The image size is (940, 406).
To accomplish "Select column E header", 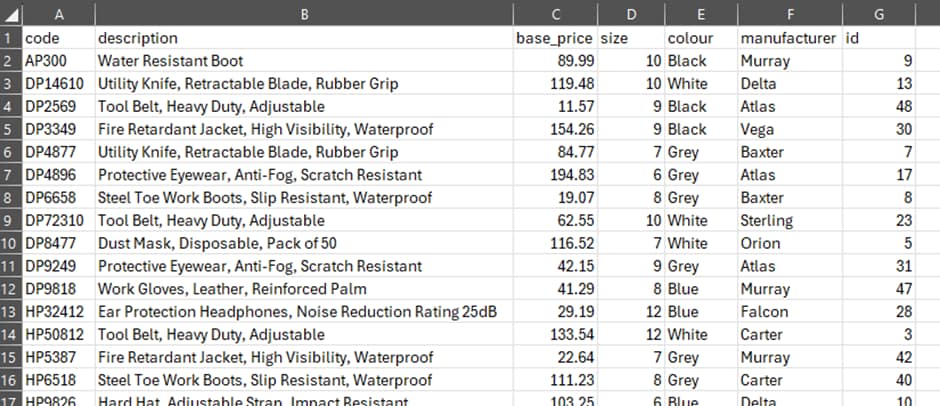I will click(x=701, y=13).
